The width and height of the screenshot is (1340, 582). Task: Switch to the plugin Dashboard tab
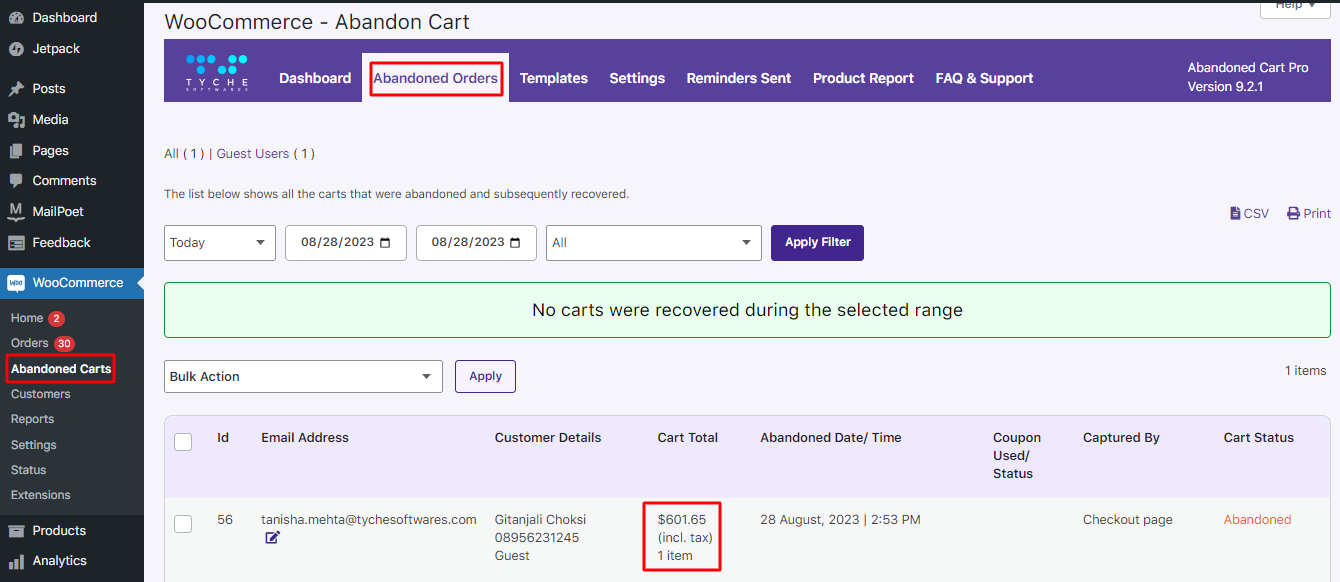(315, 78)
